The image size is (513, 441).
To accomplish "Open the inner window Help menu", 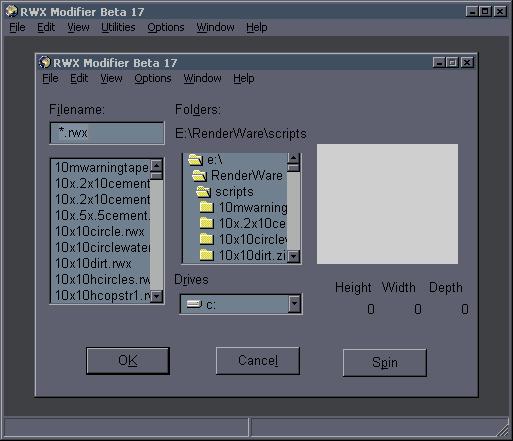I will pos(244,78).
